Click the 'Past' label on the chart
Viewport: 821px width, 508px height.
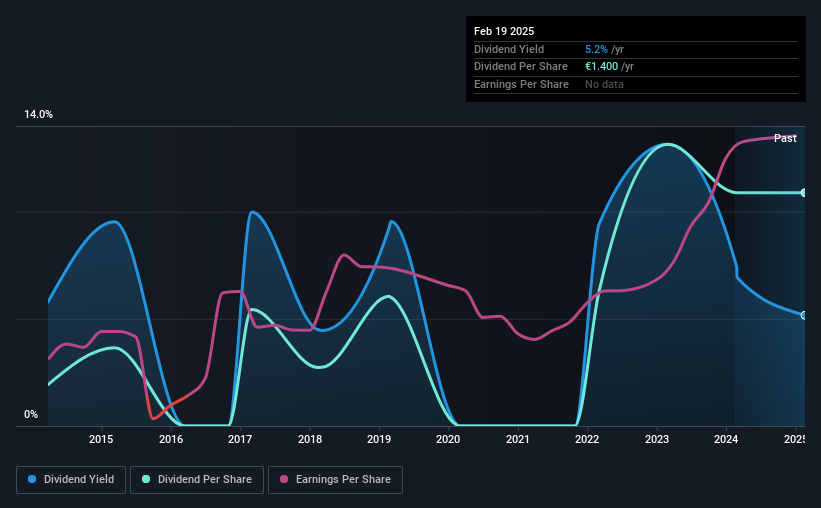click(x=785, y=138)
